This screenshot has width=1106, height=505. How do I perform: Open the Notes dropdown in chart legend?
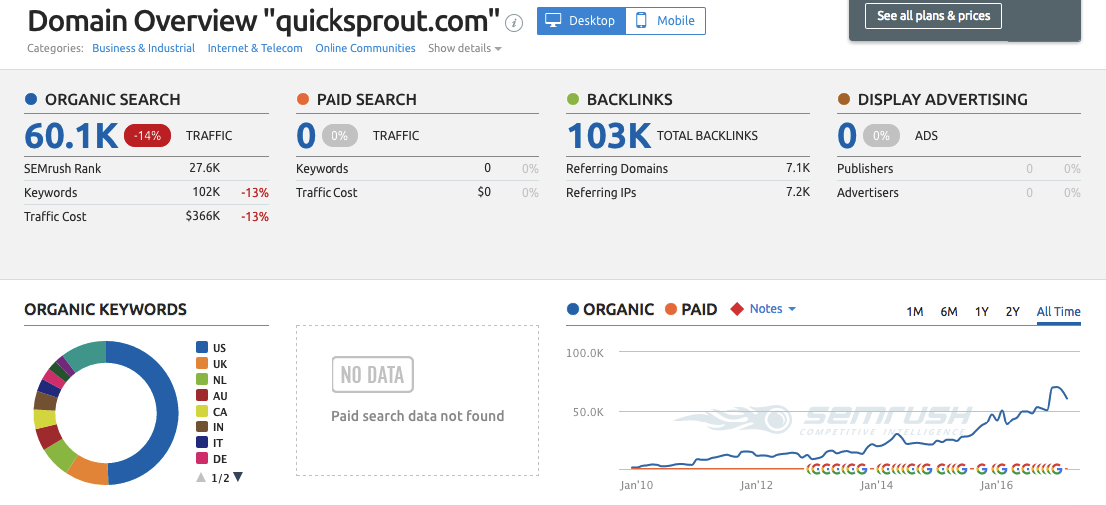772,309
